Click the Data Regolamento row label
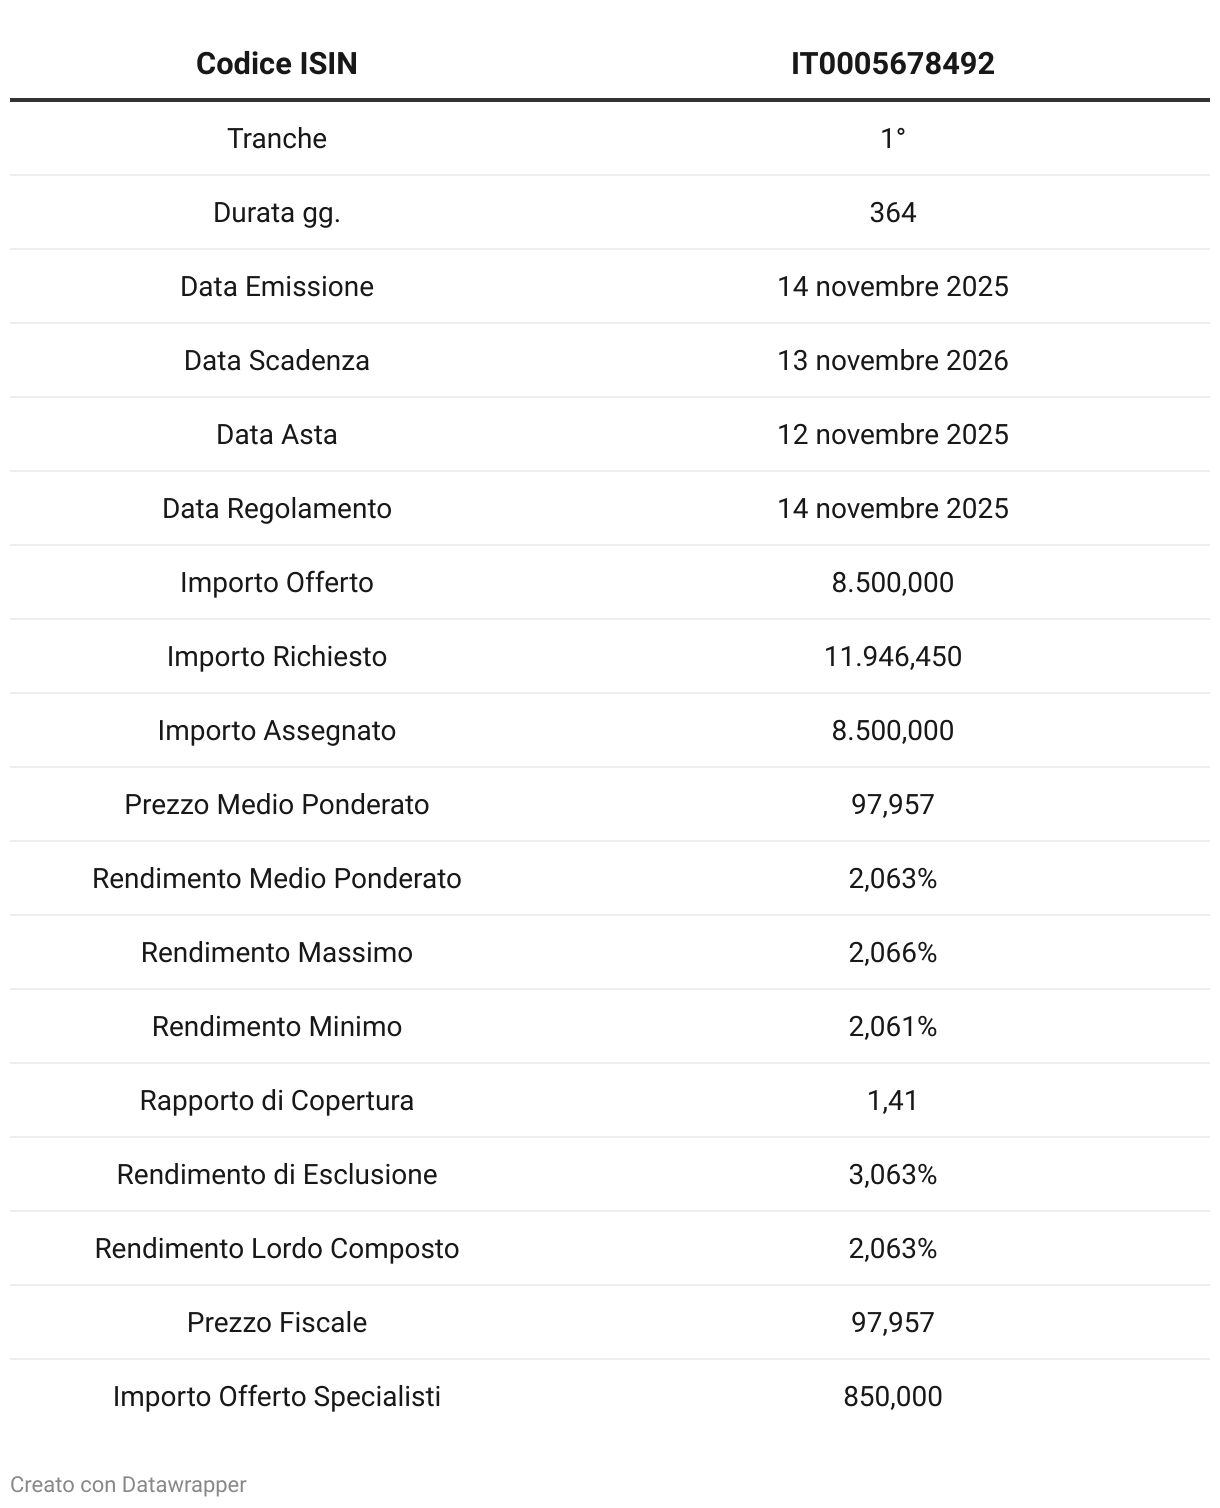 [x=277, y=508]
